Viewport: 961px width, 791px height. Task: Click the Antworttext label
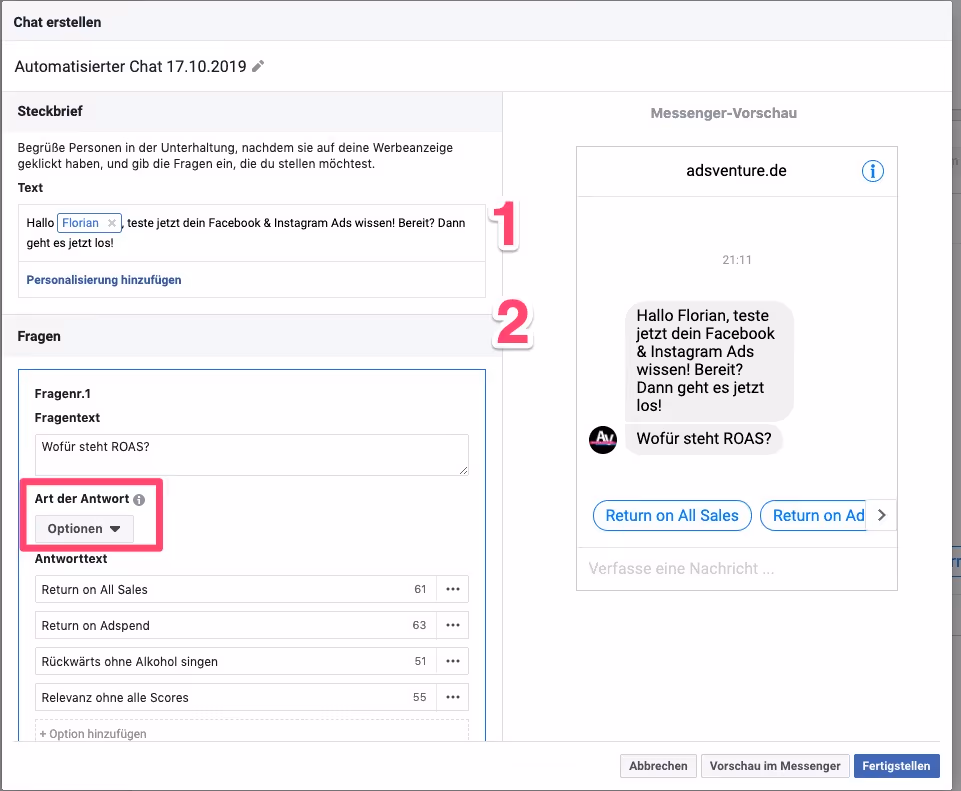[x=70, y=559]
